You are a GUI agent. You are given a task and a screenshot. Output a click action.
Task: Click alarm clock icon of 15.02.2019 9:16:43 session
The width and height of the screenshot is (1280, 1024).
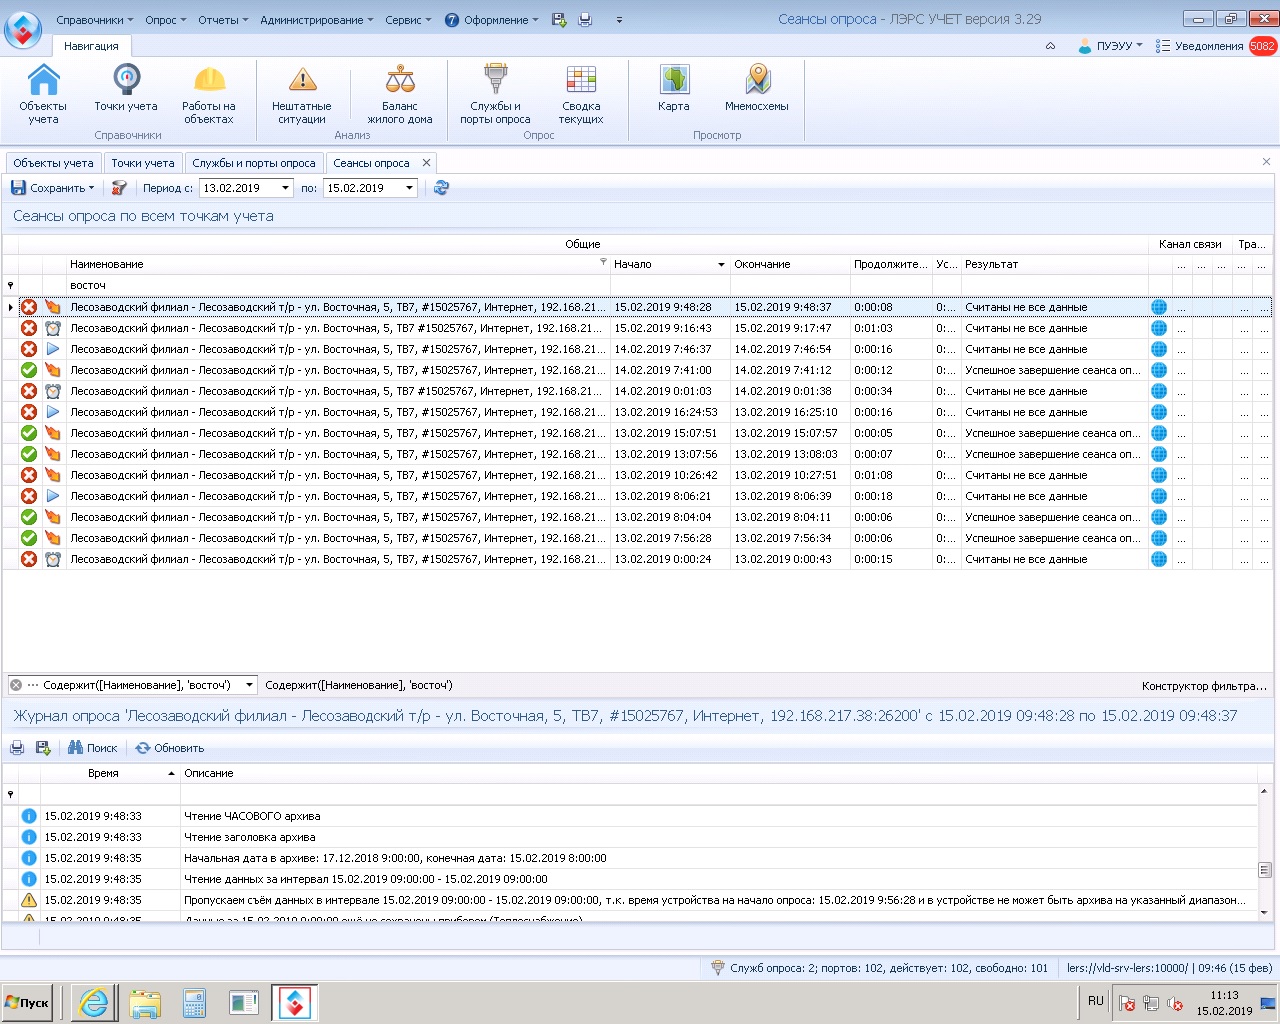pos(53,328)
